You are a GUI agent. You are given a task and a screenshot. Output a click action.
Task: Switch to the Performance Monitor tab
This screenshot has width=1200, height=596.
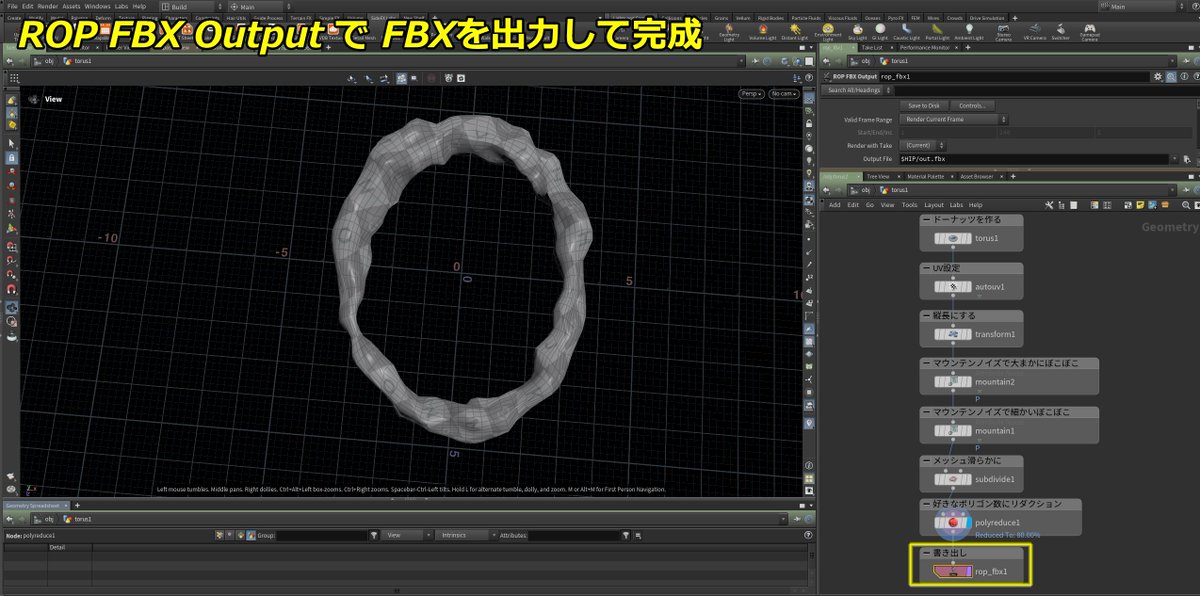coord(925,47)
